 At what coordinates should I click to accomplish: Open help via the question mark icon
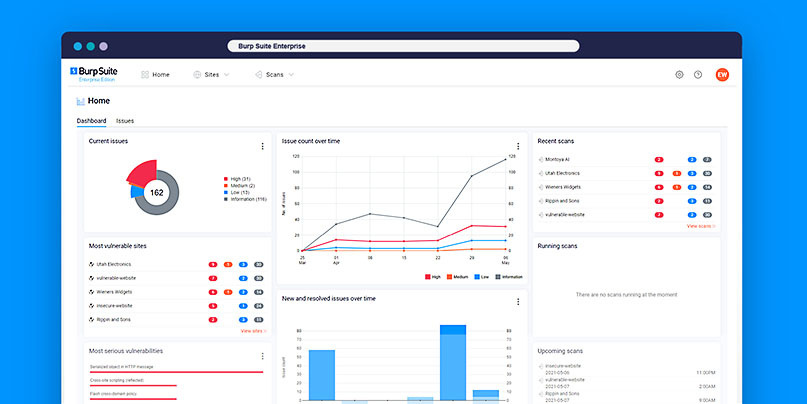[698, 75]
